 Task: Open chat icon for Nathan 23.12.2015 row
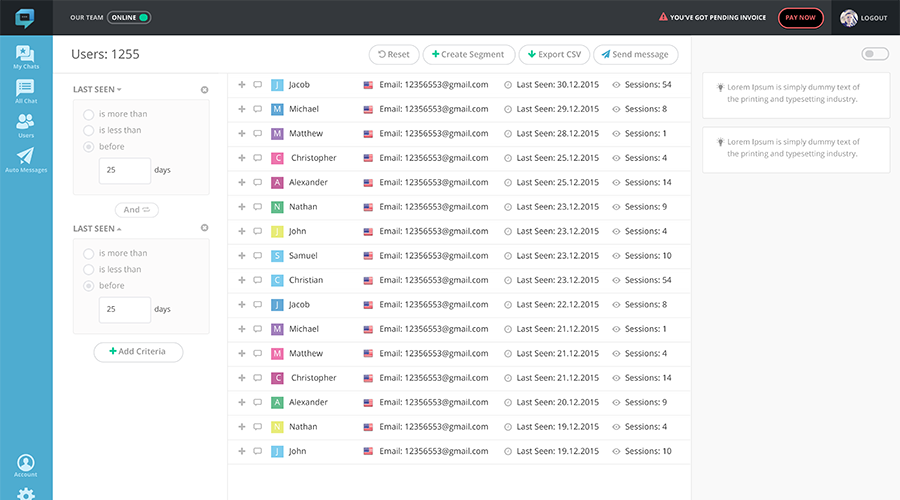258,207
